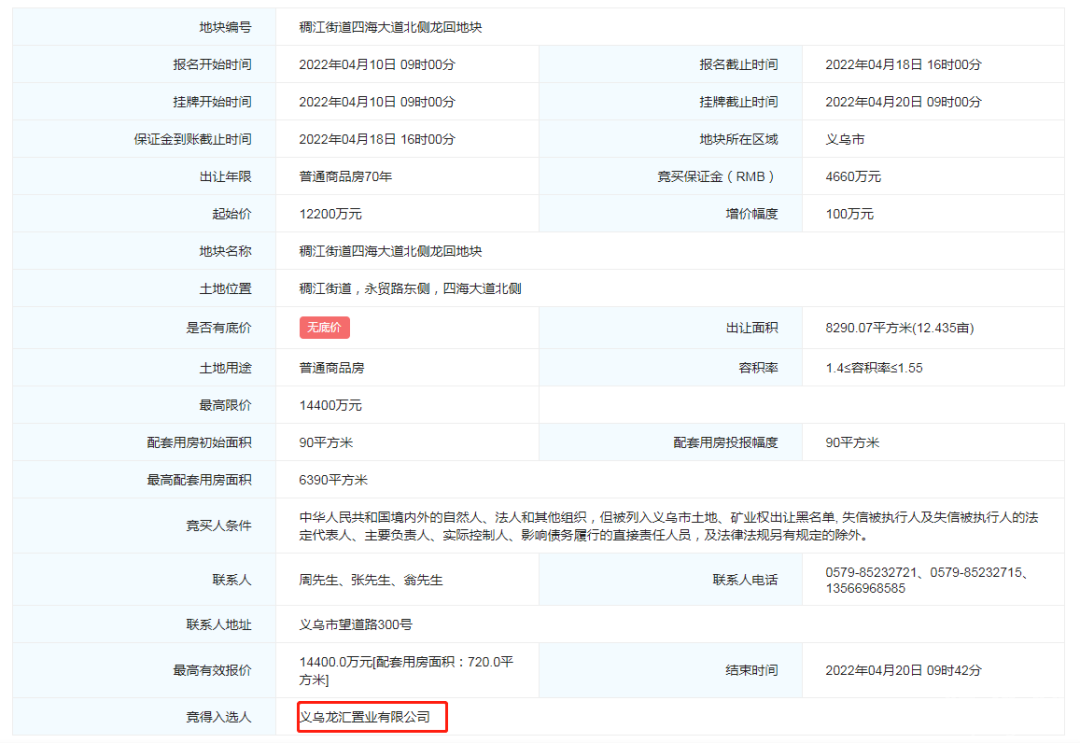This screenshot has width=1080, height=743.
Task: Click the 容积率 range value
Action: pyautogui.click(x=874, y=368)
